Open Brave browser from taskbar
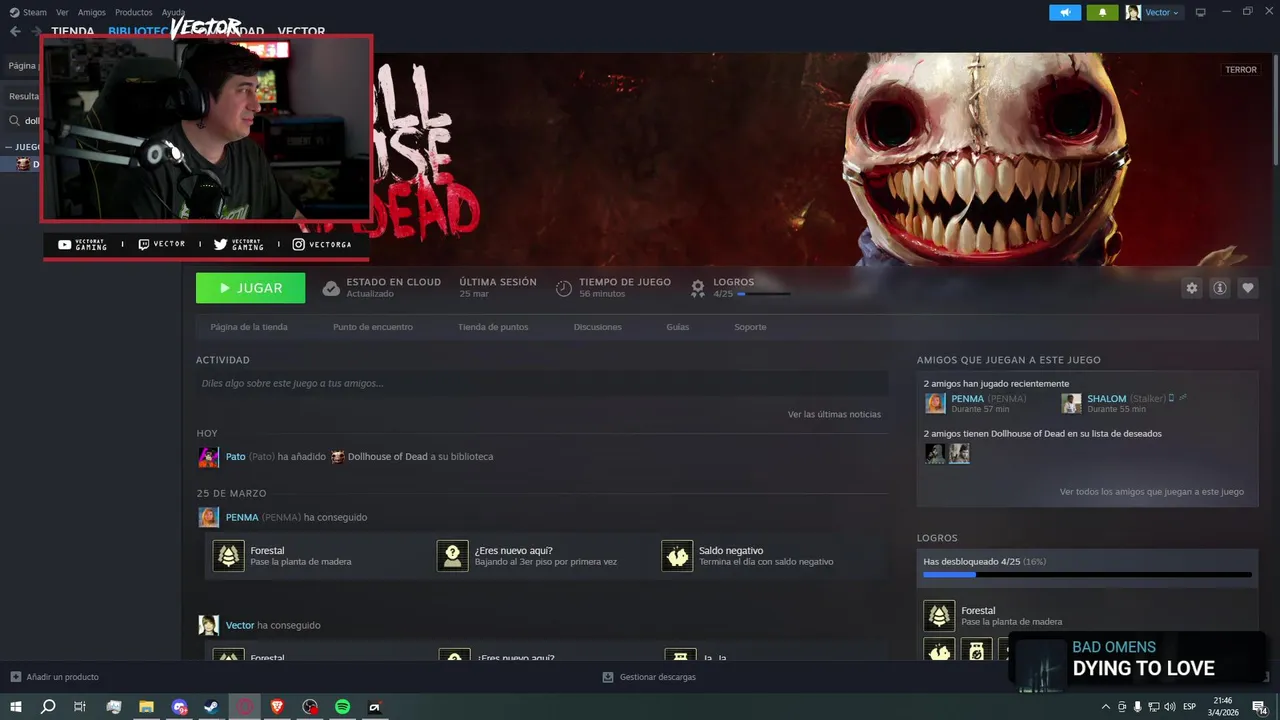The image size is (1280, 720). pos(277,707)
